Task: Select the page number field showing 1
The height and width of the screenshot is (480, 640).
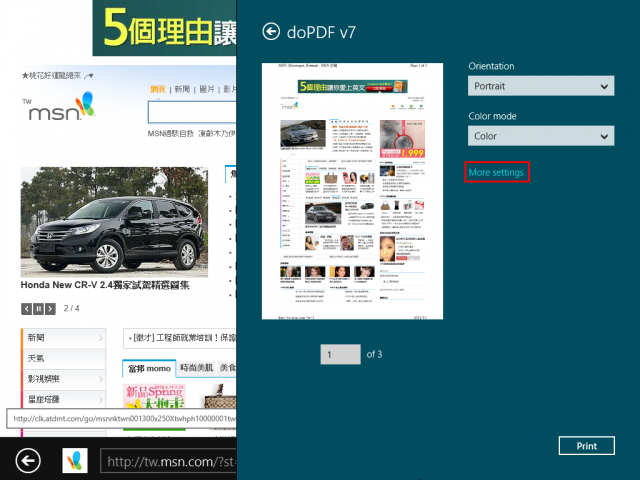Action: (340, 354)
